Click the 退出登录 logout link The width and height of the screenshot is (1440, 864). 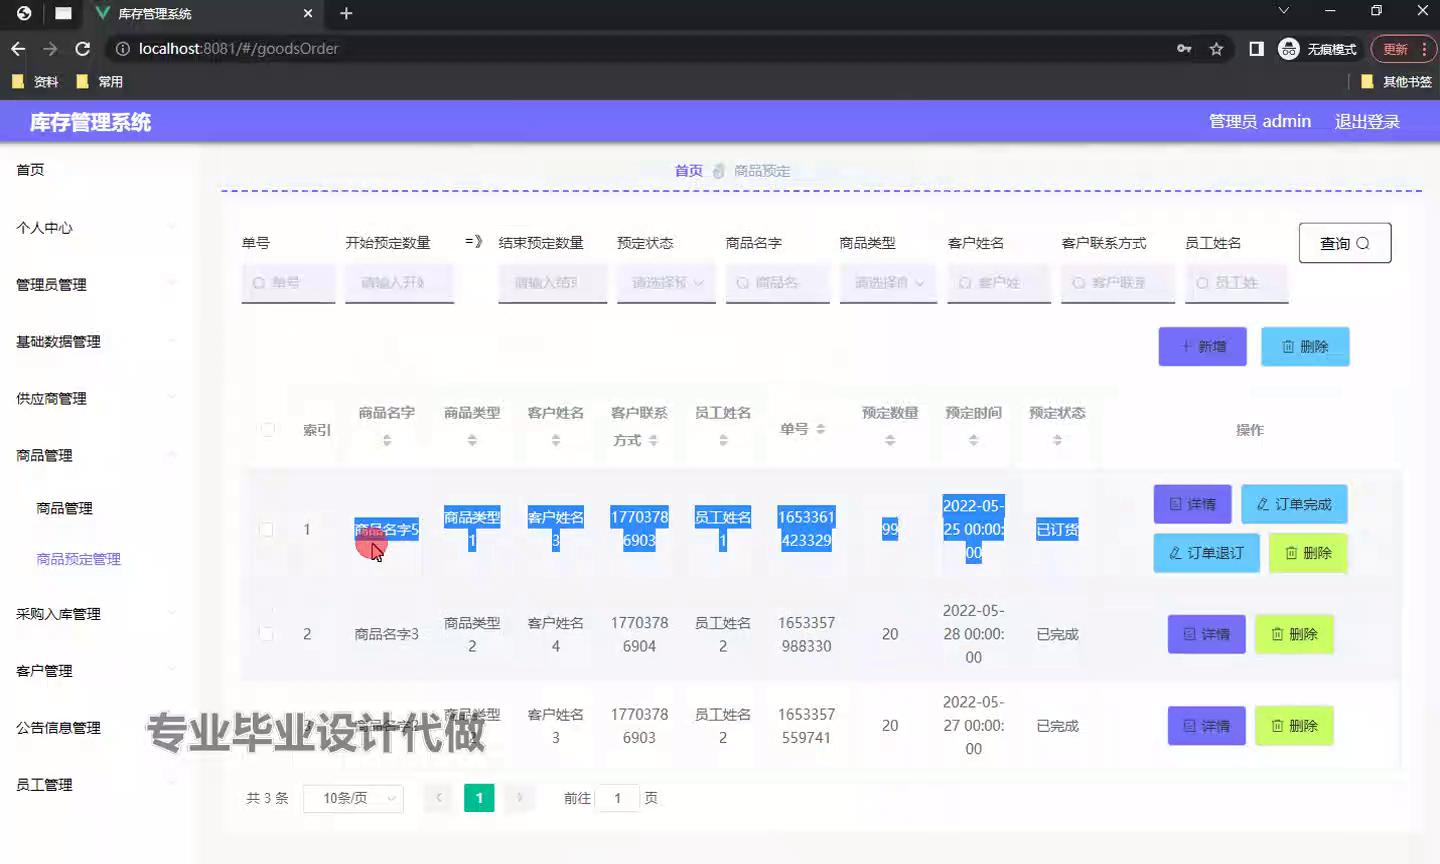[x=1366, y=121]
